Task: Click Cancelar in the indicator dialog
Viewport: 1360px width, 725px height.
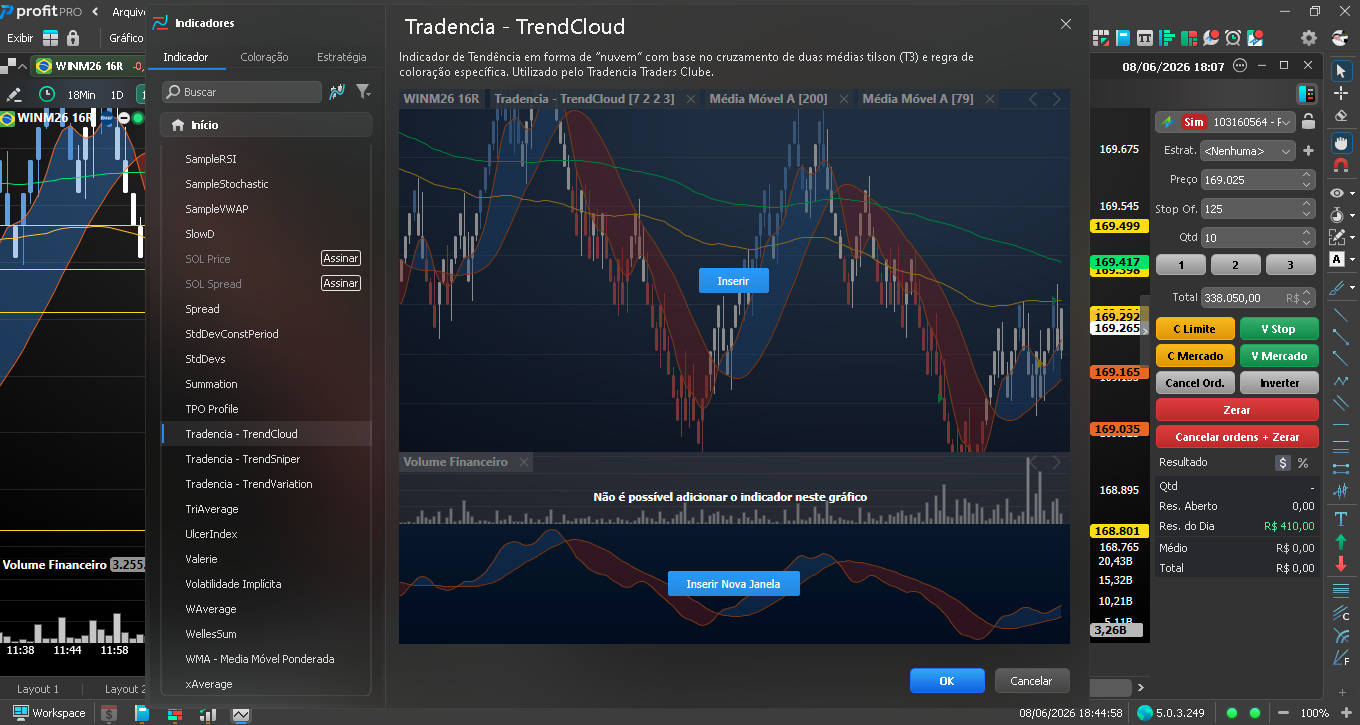Action: coord(1031,681)
